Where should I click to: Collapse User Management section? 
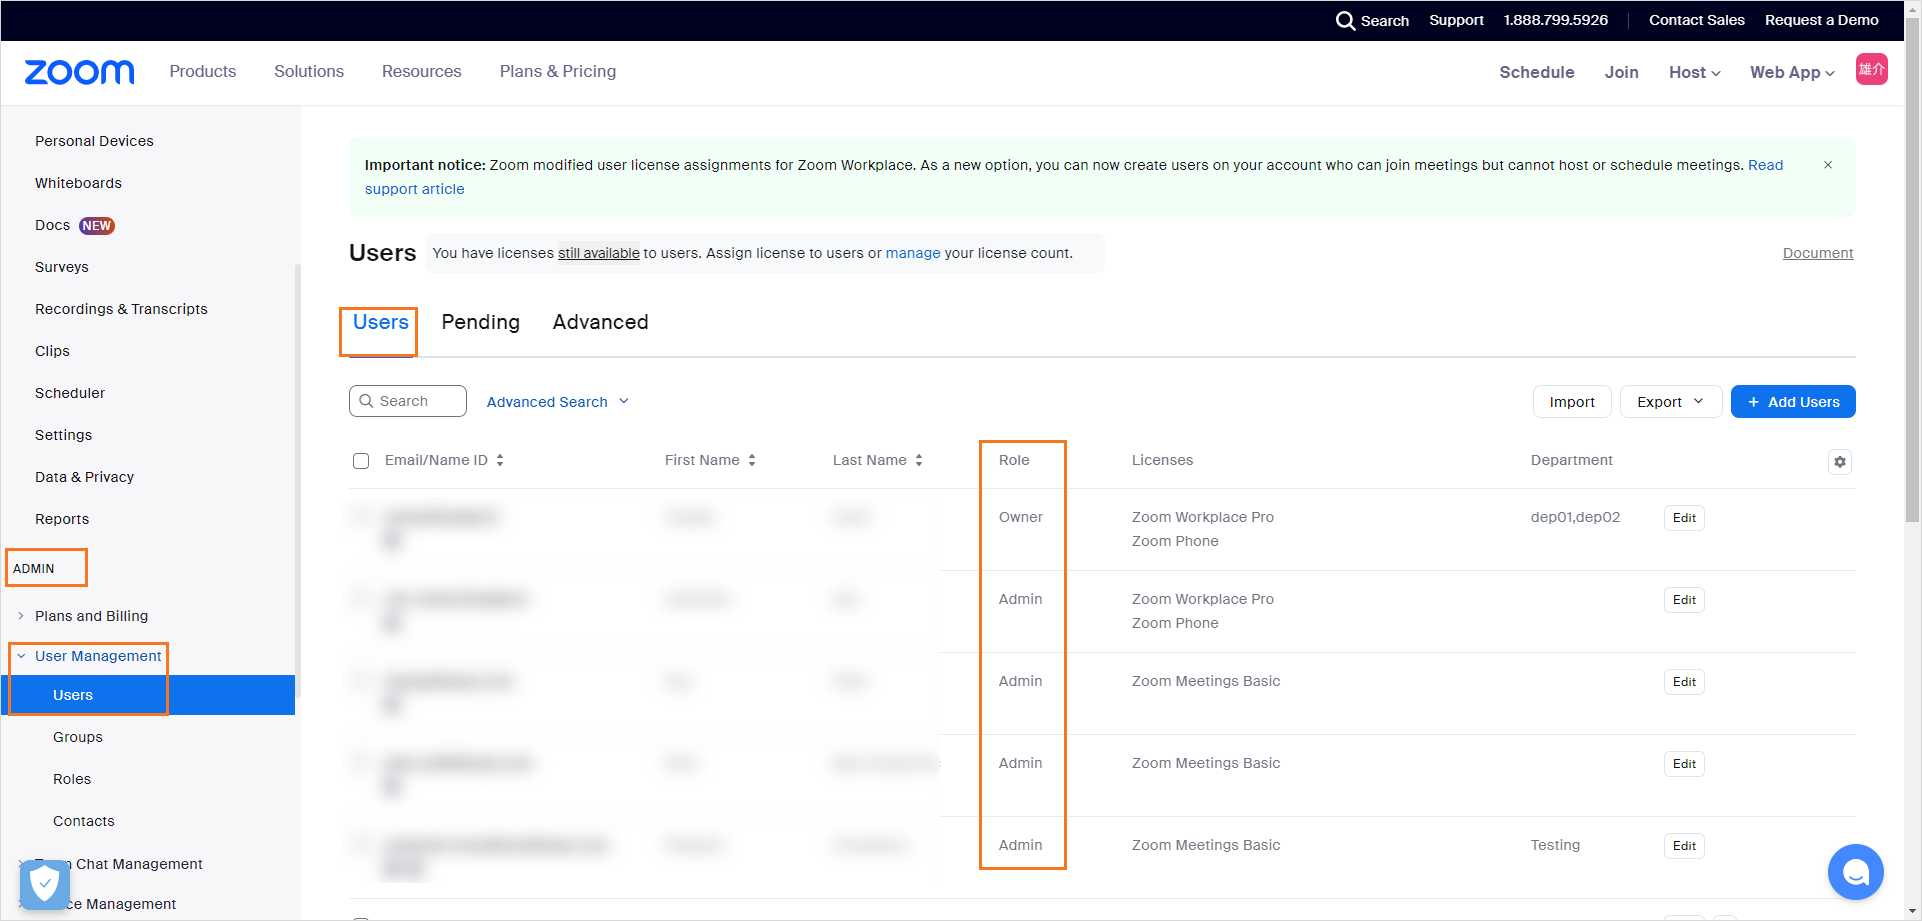(x=21, y=656)
